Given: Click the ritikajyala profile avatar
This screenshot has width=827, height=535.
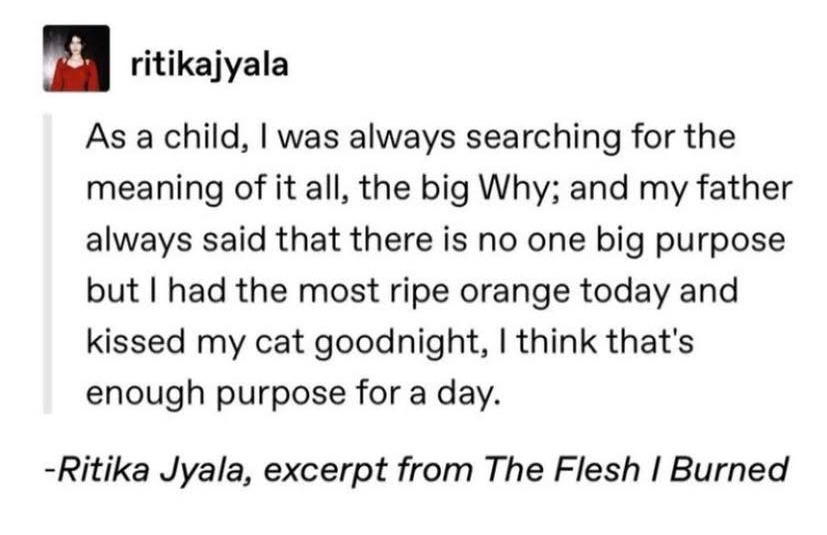Looking at the screenshot, I should [75, 59].
